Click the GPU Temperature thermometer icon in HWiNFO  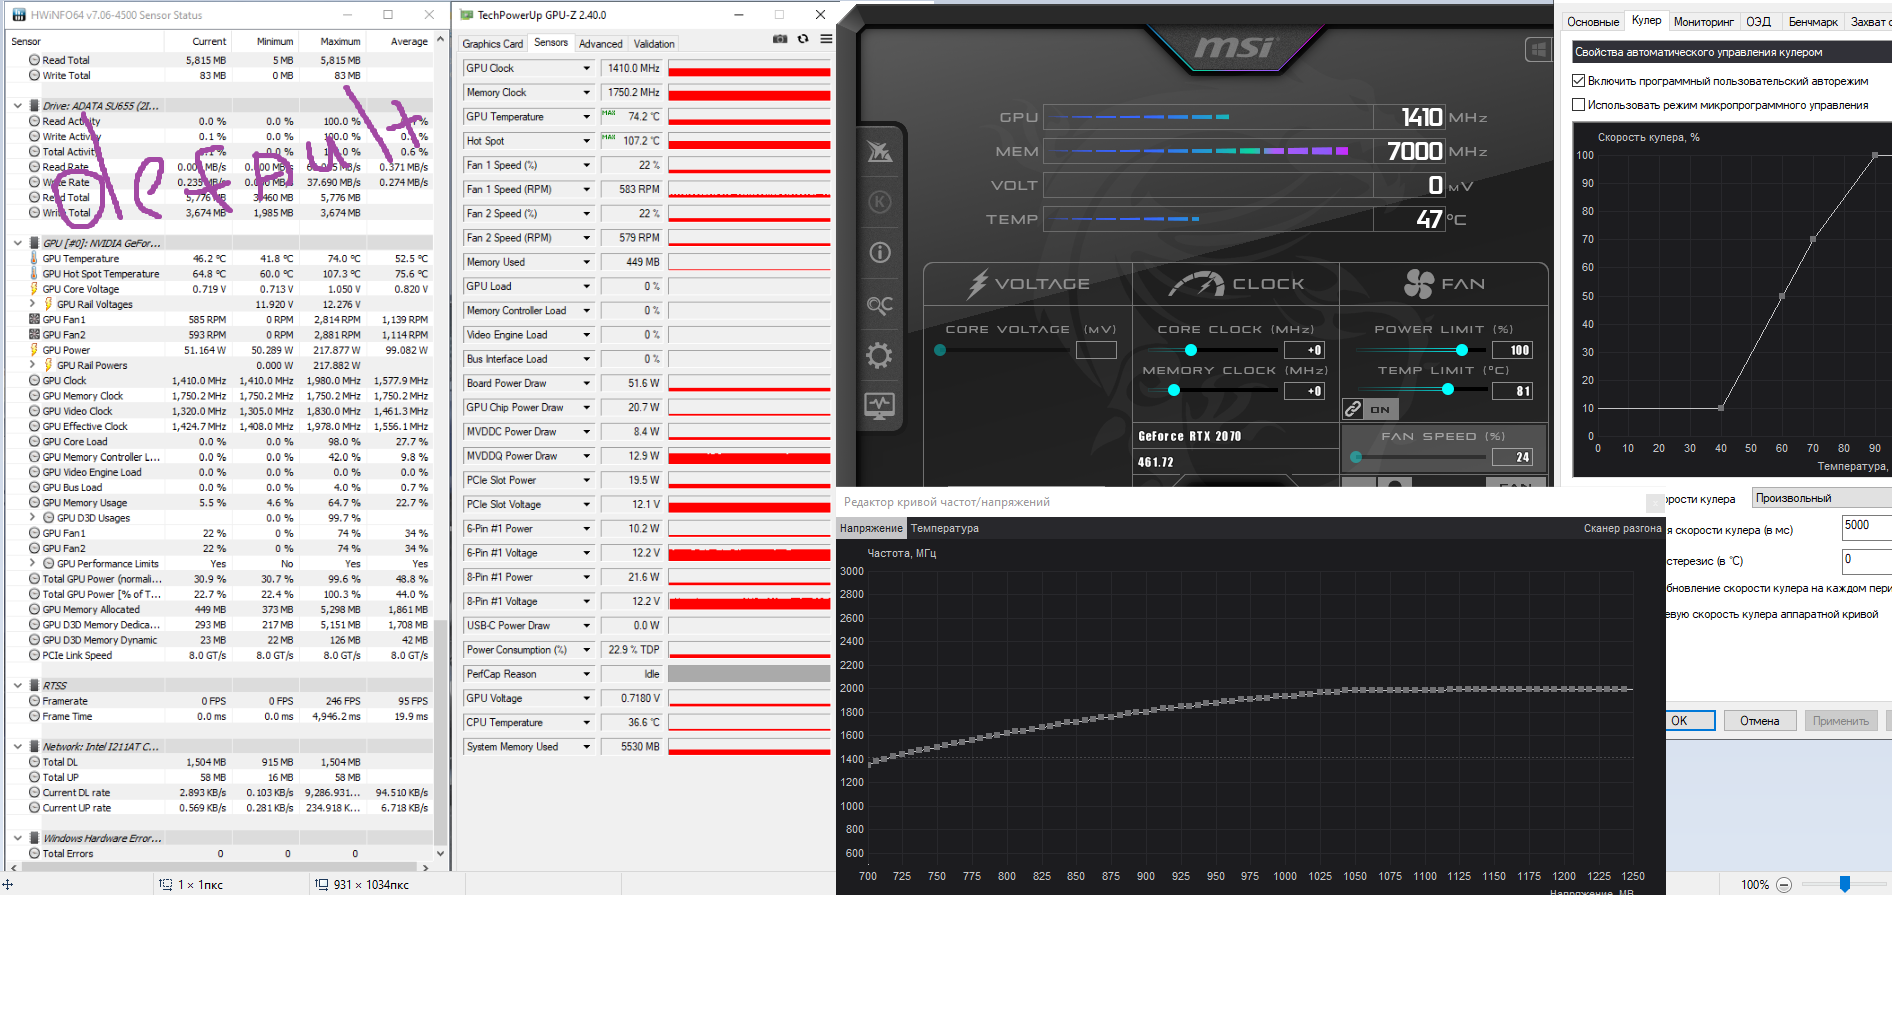tap(34, 259)
